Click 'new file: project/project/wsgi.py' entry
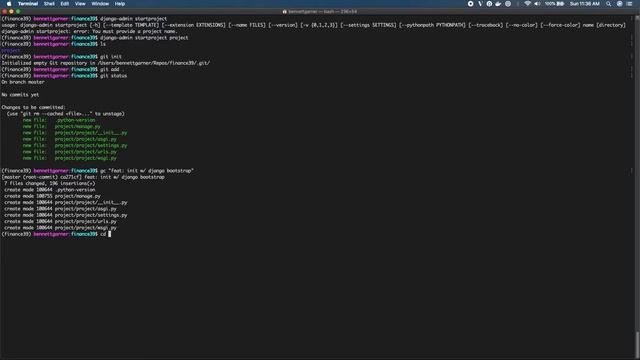 pyautogui.click(x=69, y=158)
